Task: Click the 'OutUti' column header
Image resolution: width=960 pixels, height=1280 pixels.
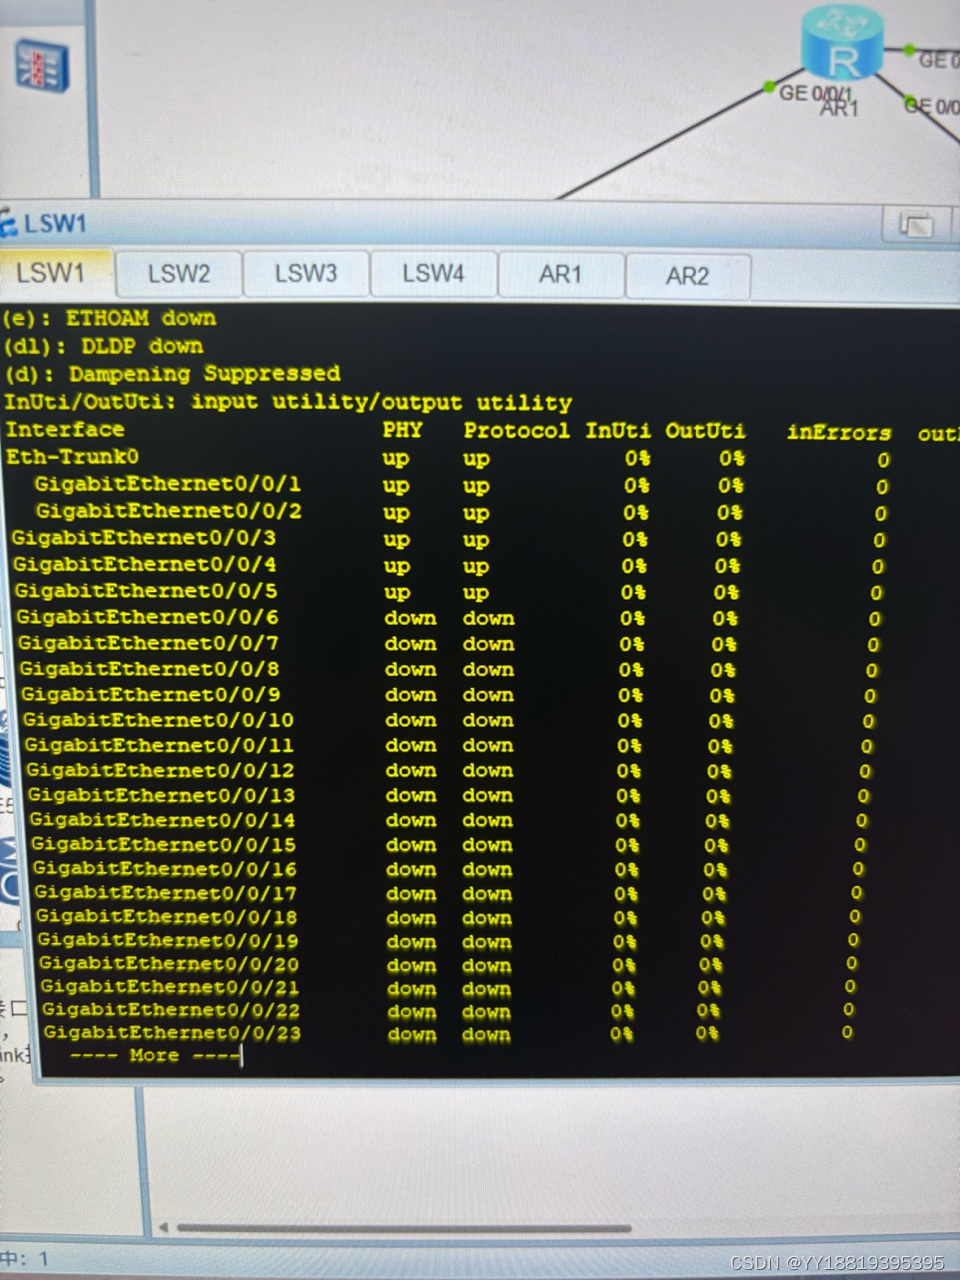Action: (x=706, y=431)
